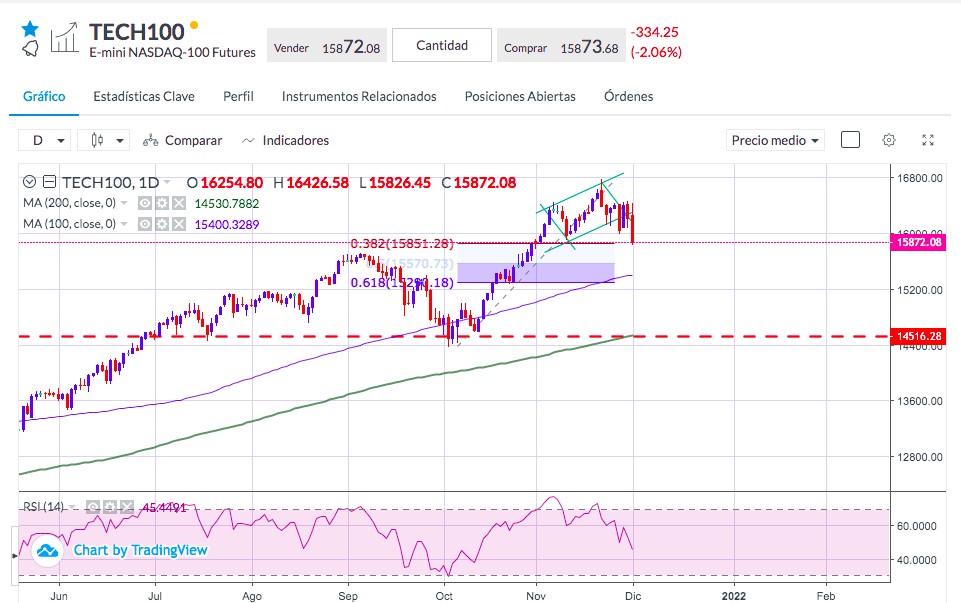Click the small arrow at chart's bottom-left edge
This screenshot has width=961, height=603.
pyautogui.click(x=15, y=556)
